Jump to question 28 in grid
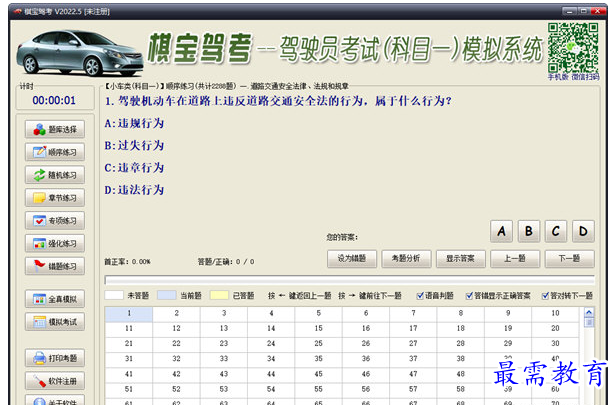 (460, 343)
